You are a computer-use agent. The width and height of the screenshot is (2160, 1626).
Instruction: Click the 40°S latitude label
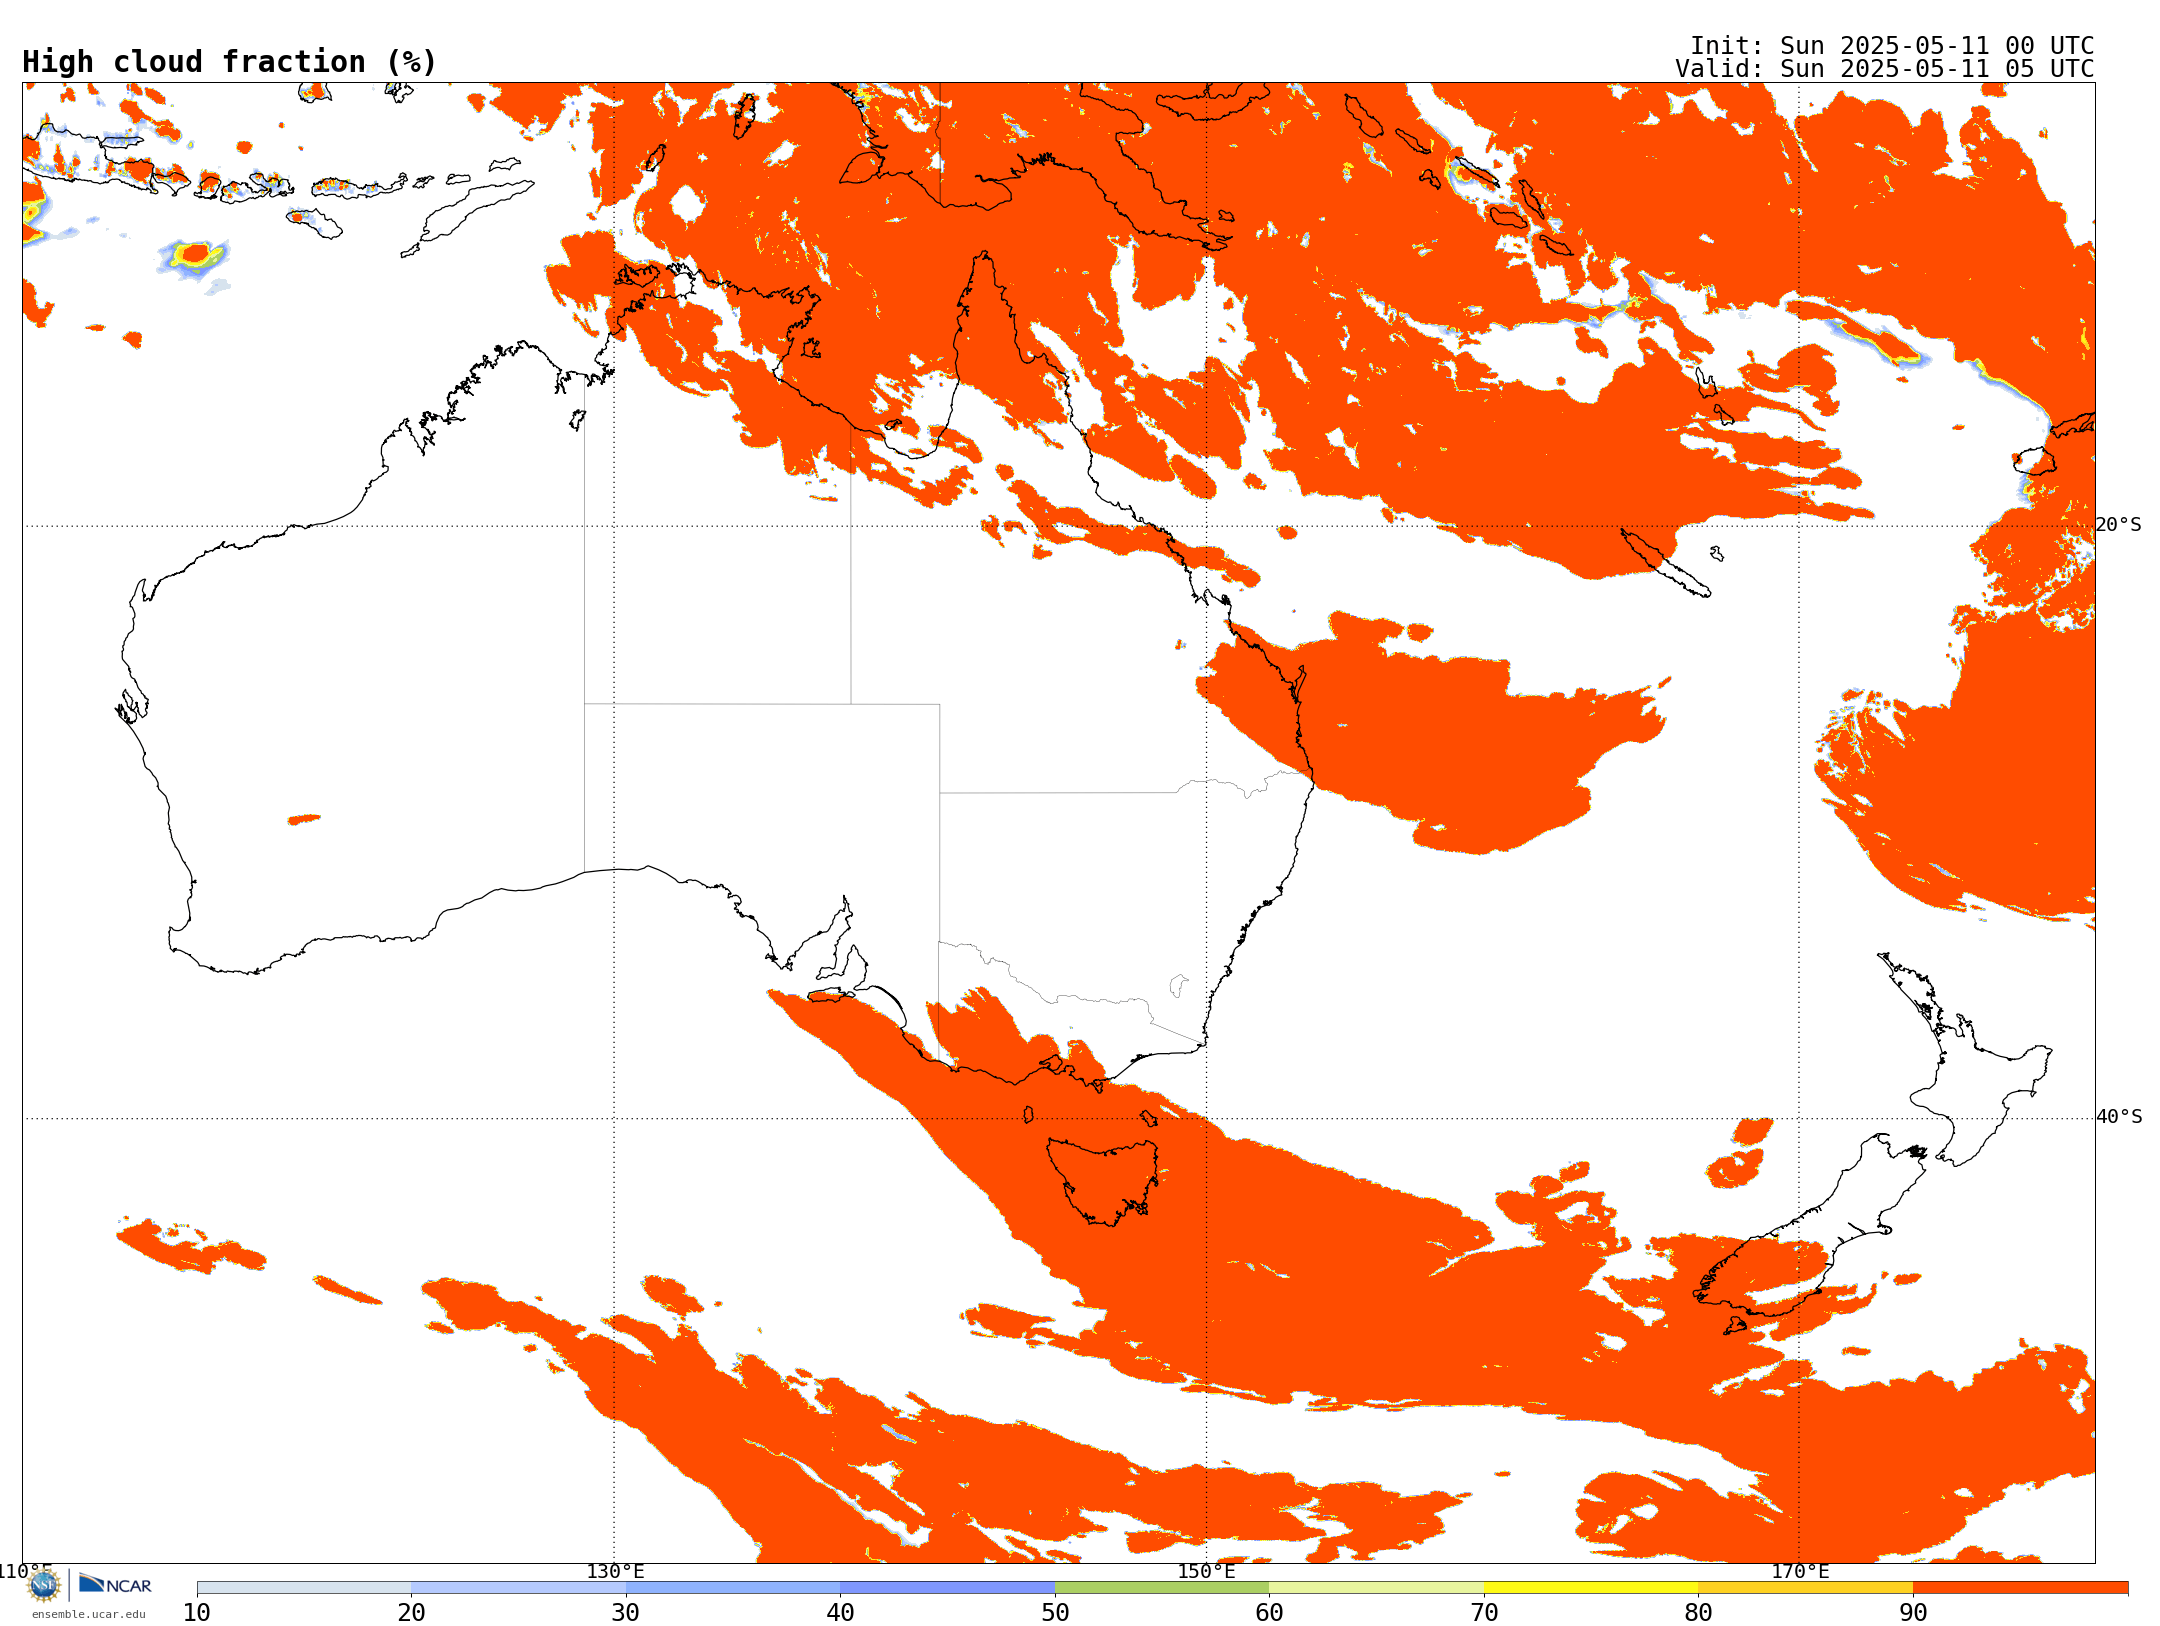[2119, 1117]
